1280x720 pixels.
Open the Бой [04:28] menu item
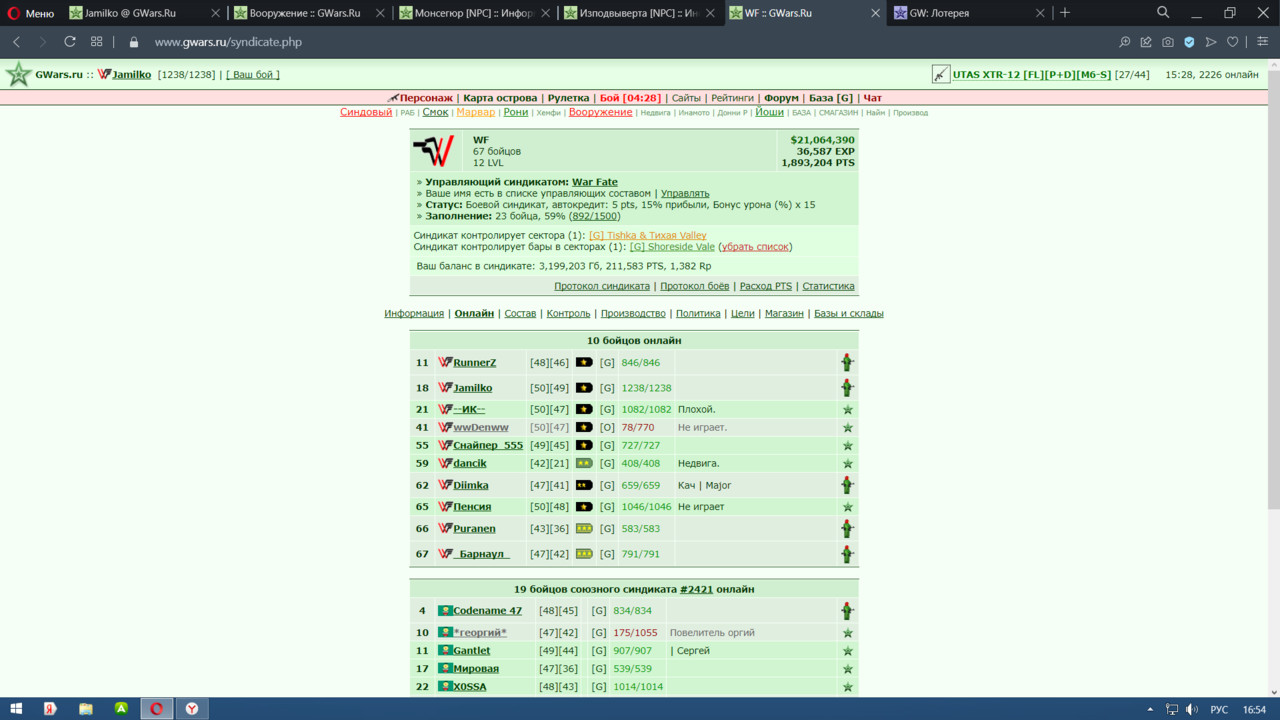630,98
